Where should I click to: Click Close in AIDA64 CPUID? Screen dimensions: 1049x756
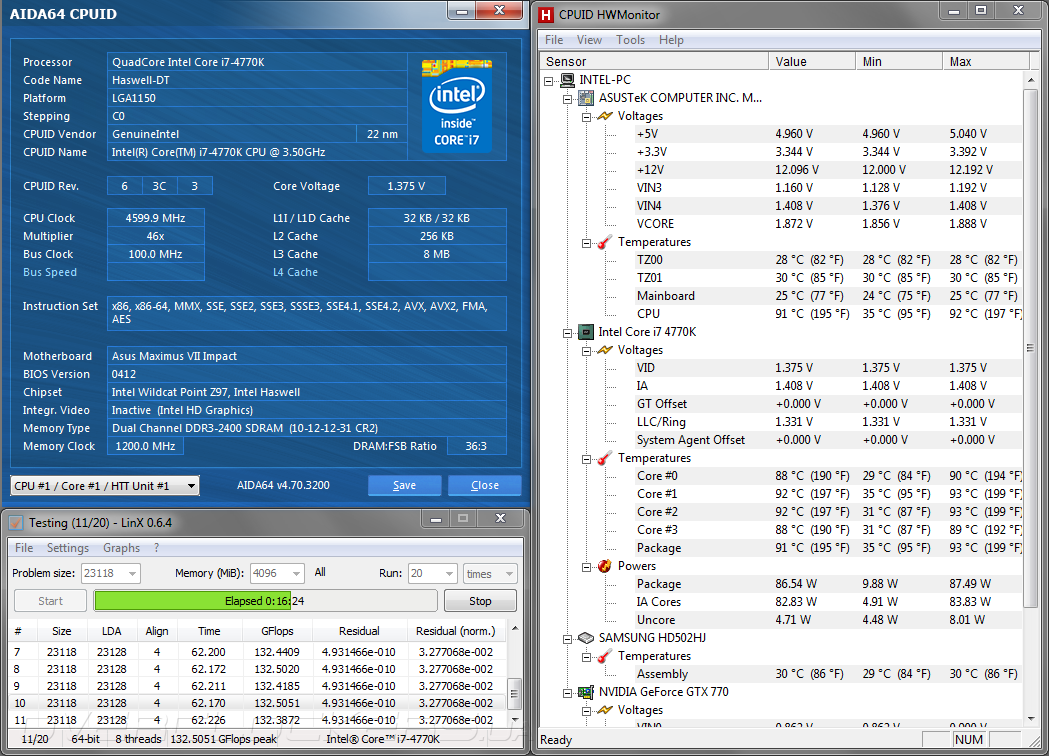484,485
